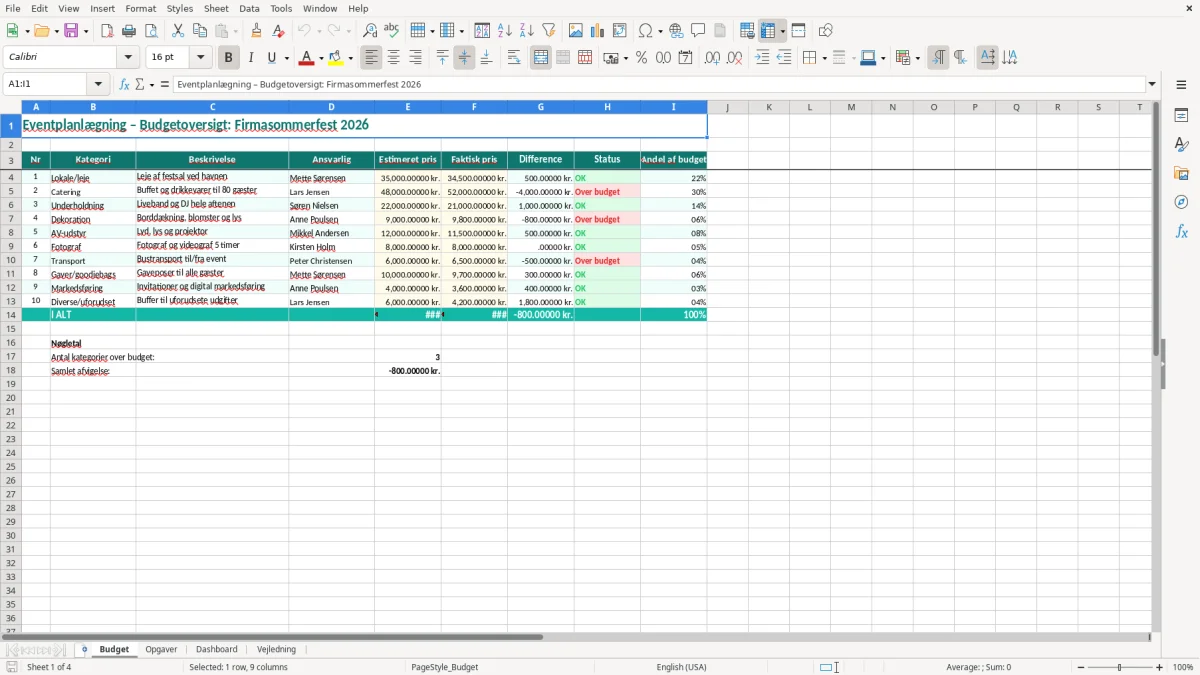Viewport: 1200px width, 675px height.
Task: Insert Image from toolbar
Action: pyautogui.click(x=576, y=31)
